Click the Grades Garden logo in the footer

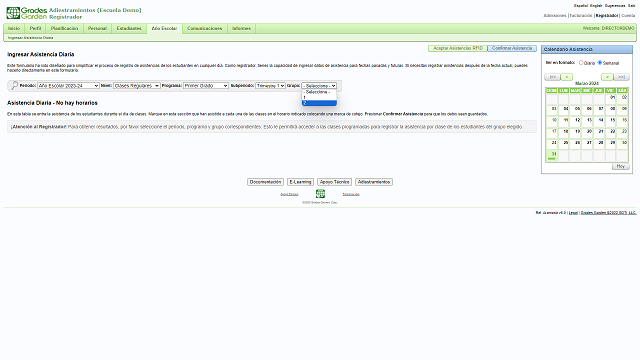tap(320, 194)
